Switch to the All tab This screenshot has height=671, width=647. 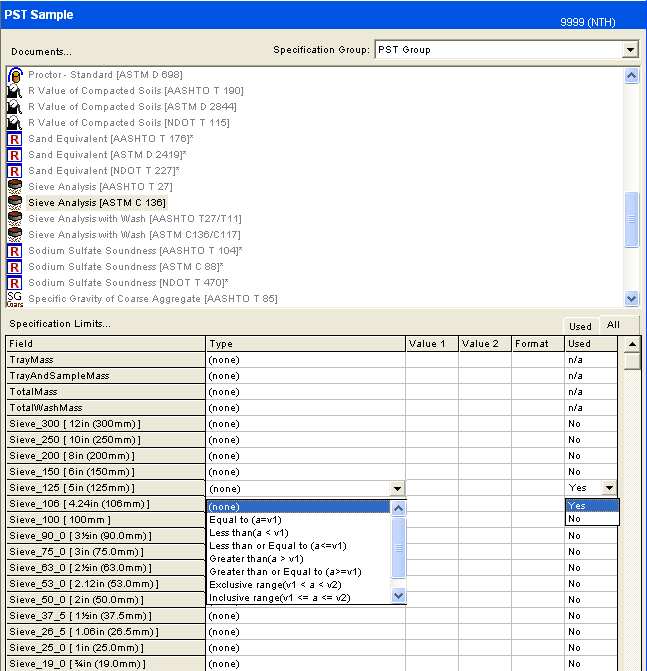click(613, 325)
